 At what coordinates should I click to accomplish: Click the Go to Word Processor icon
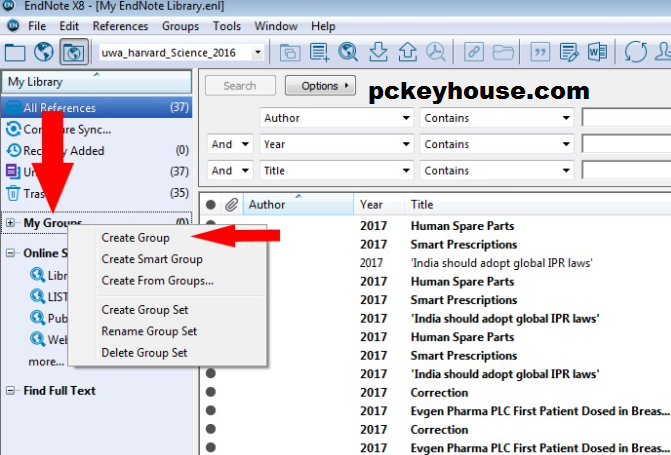click(x=597, y=52)
